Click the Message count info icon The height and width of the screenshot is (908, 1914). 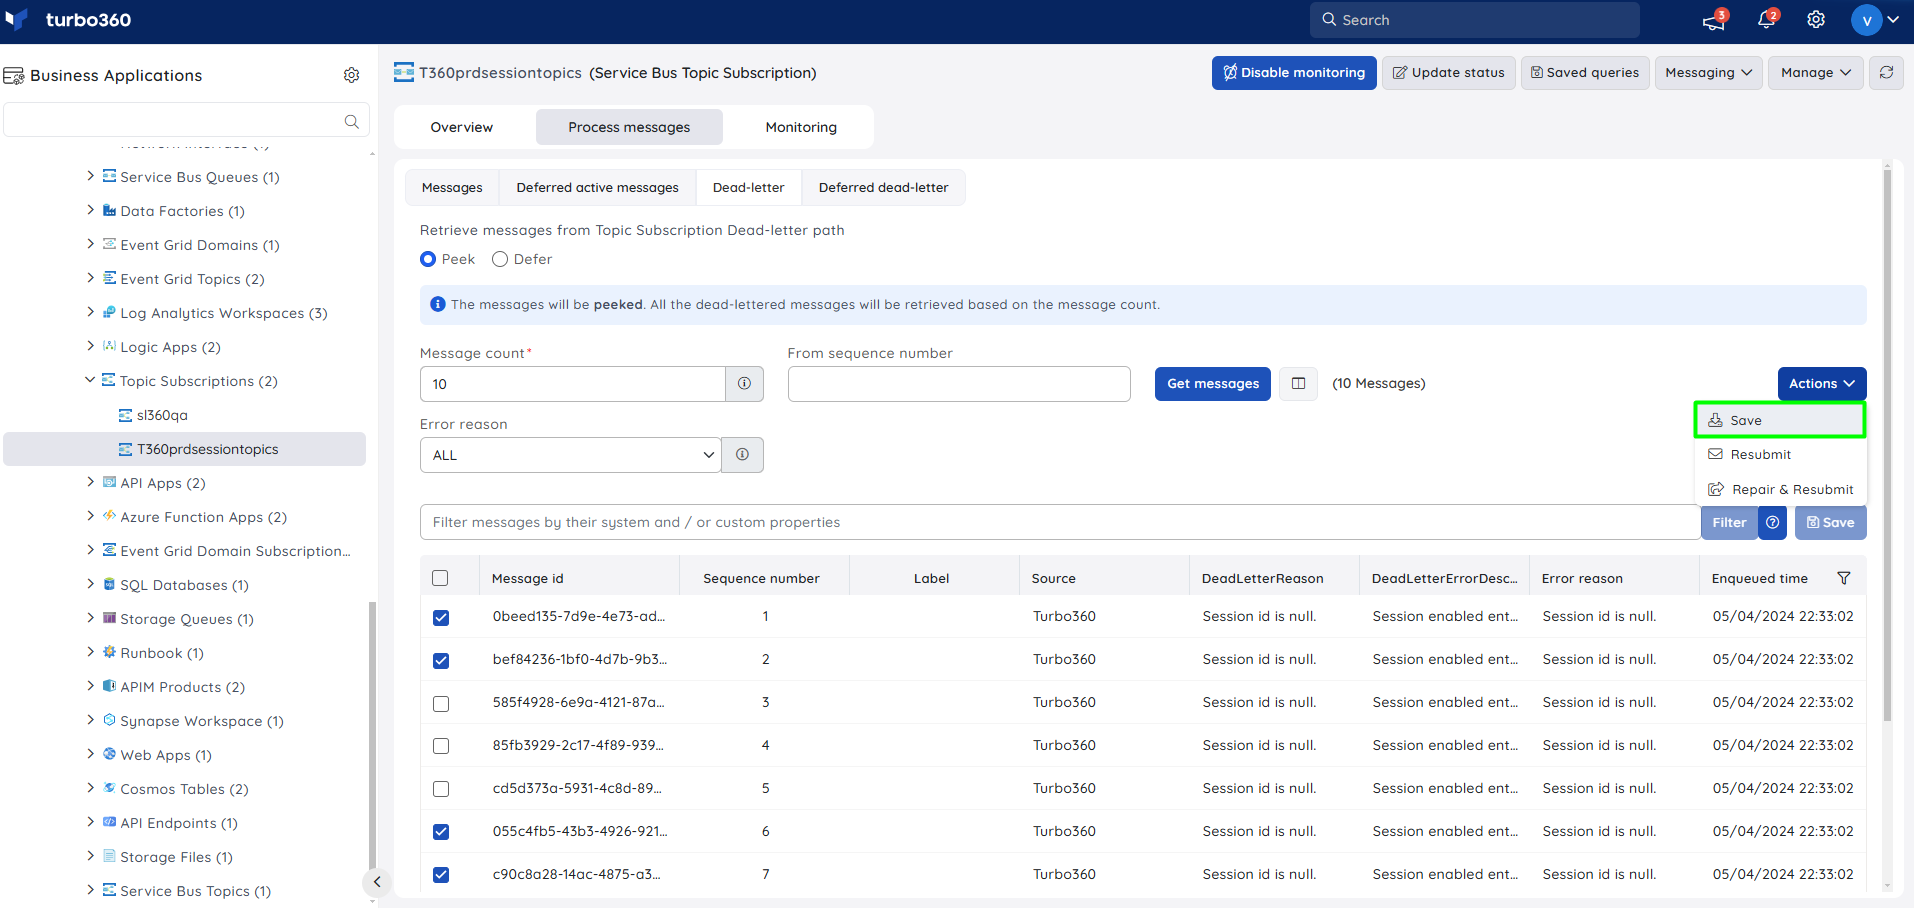coord(744,384)
